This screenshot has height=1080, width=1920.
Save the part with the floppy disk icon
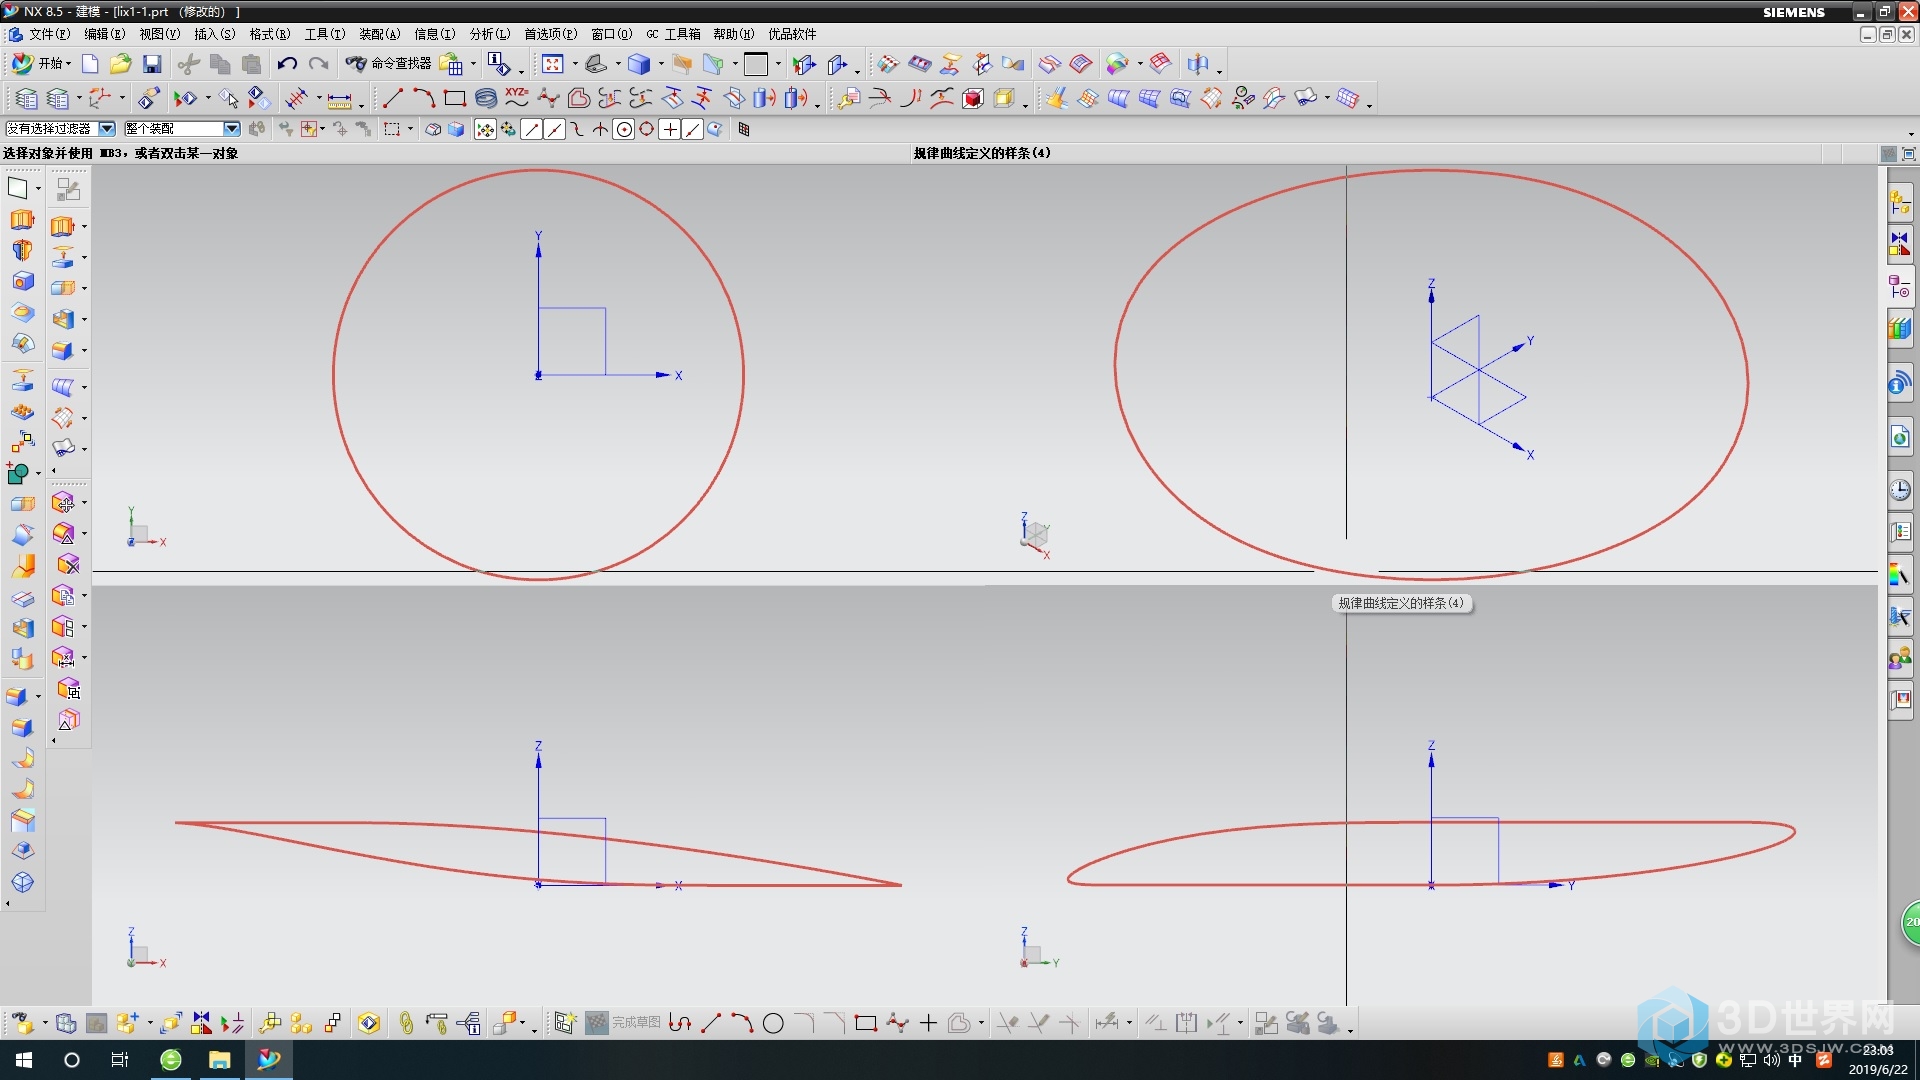click(152, 64)
